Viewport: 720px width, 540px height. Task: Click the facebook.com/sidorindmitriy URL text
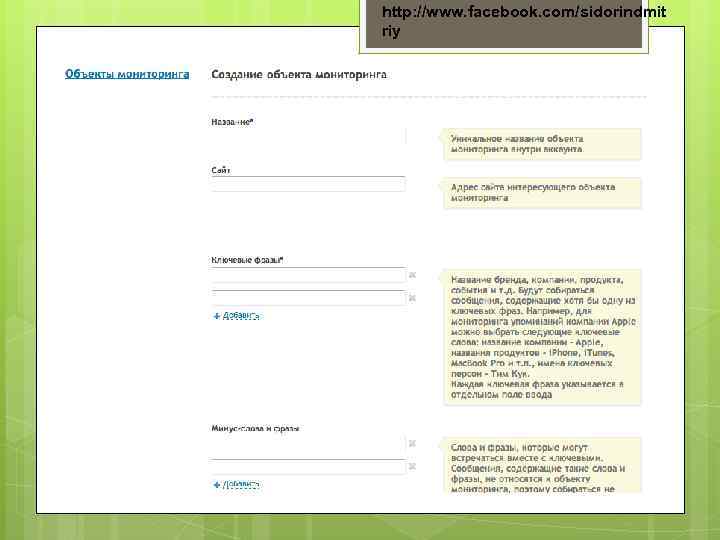[524, 21]
